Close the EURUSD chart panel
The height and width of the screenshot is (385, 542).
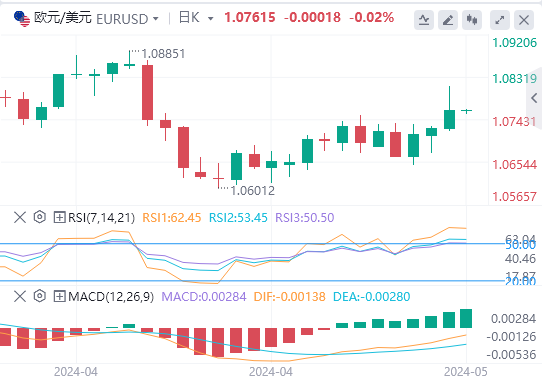524,20
